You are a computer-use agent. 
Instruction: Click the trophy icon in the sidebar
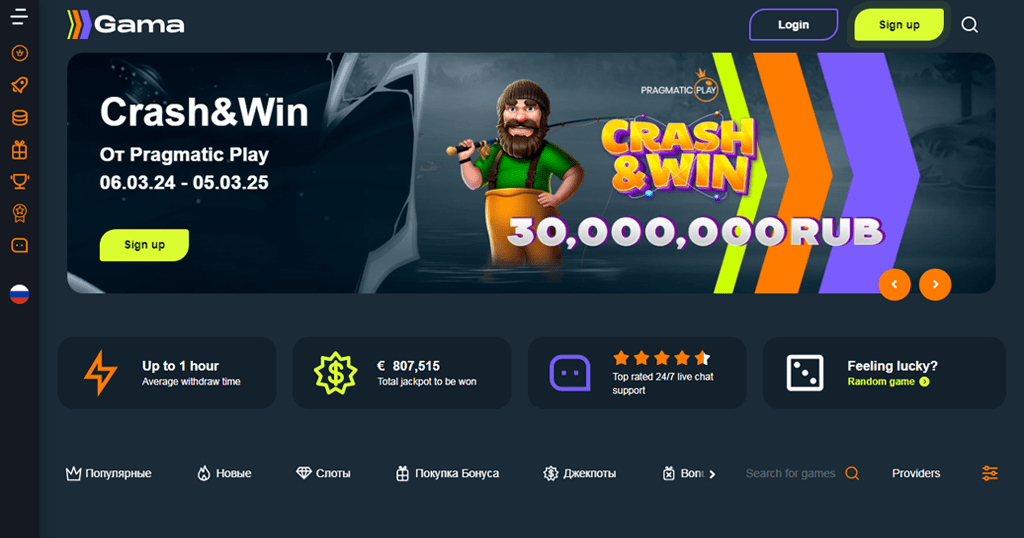point(20,181)
